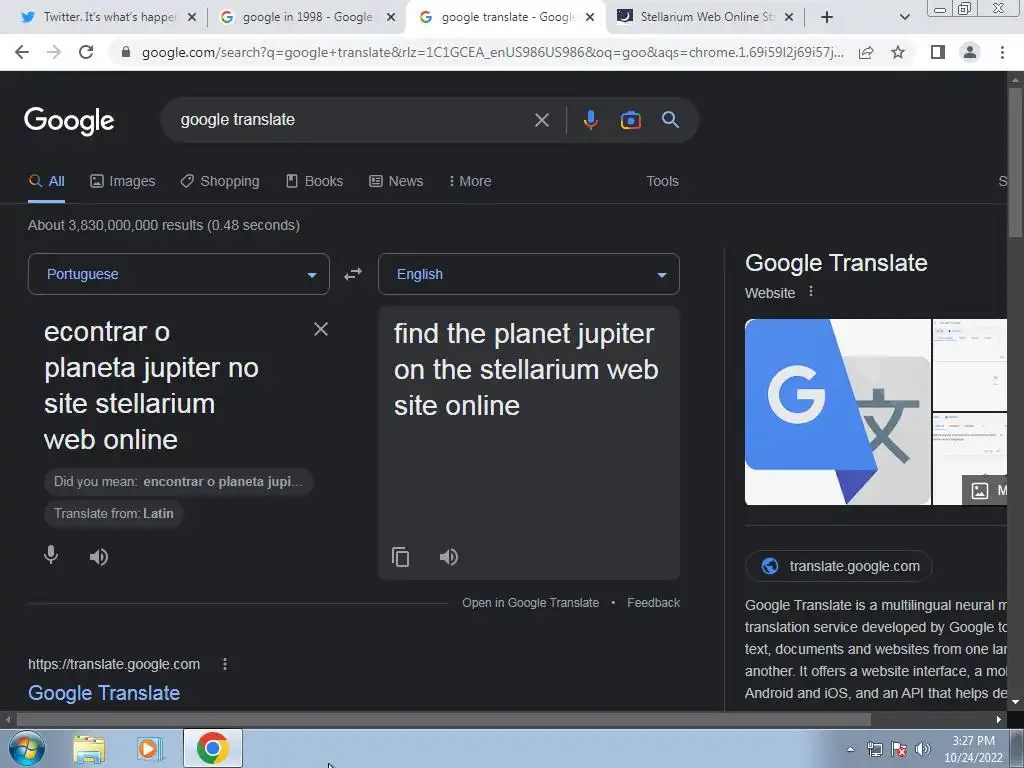Select the All search tab
This screenshot has height=768, width=1024.
46,181
